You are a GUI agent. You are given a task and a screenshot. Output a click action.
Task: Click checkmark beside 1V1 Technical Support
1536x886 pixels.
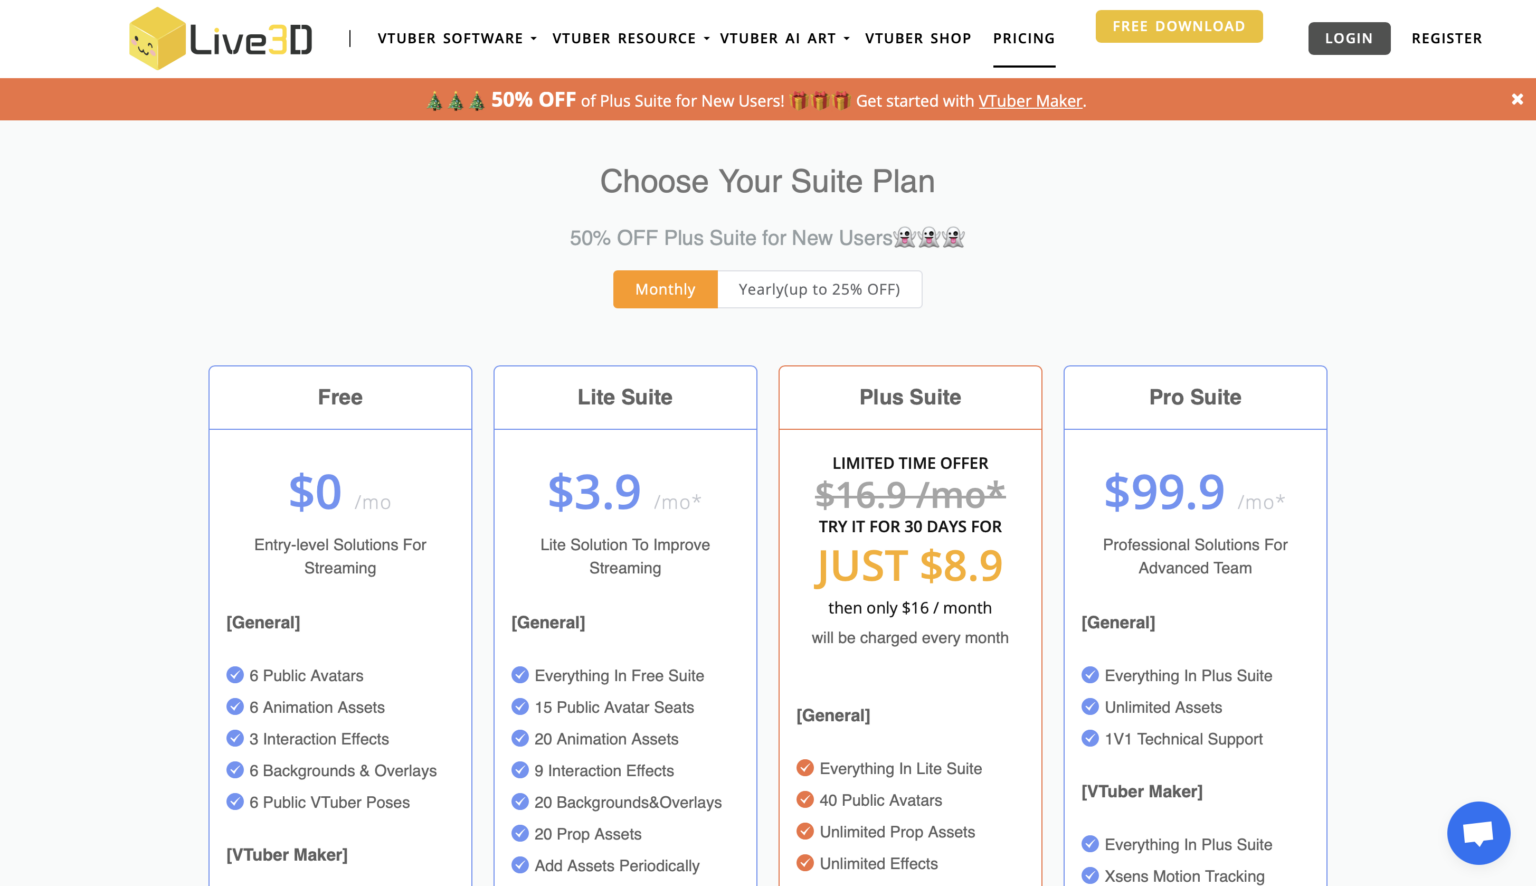[1090, 739]
